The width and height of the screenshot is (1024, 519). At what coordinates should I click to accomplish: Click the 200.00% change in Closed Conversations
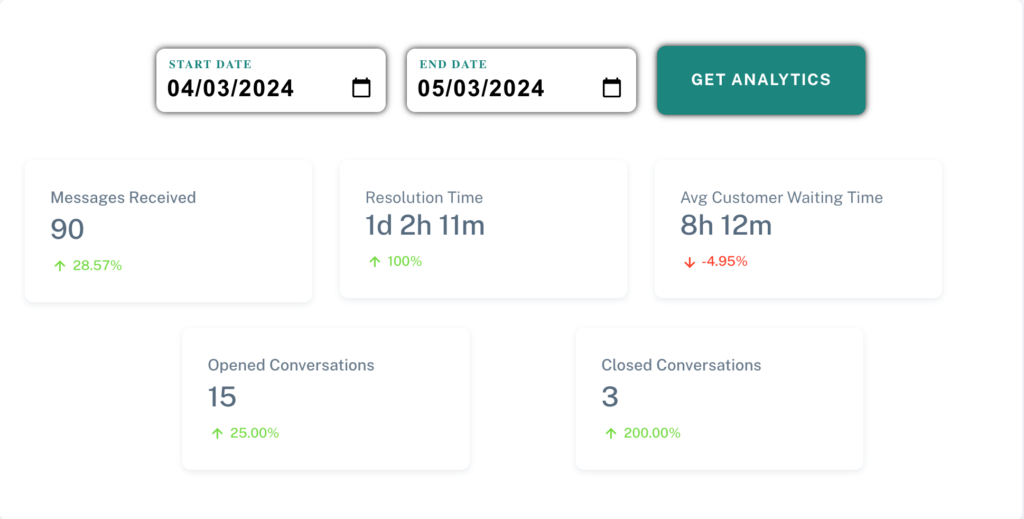651,433
